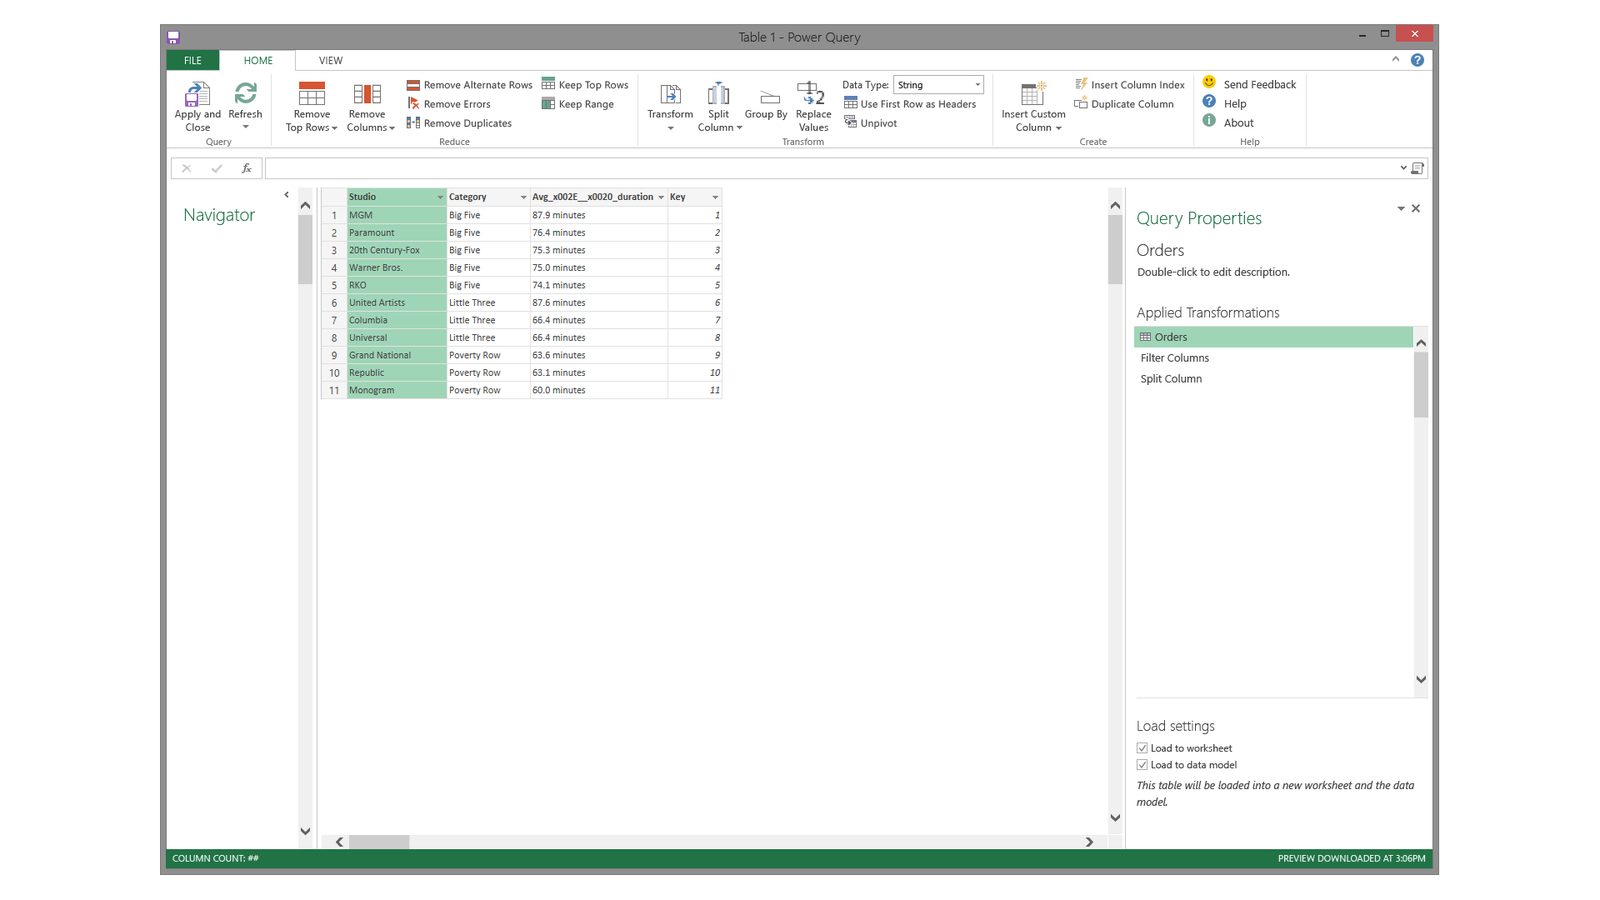Switch to the VIEW tab
Image resolution: width=1600 pixels, height=900 pixels.
pos(331,60)
